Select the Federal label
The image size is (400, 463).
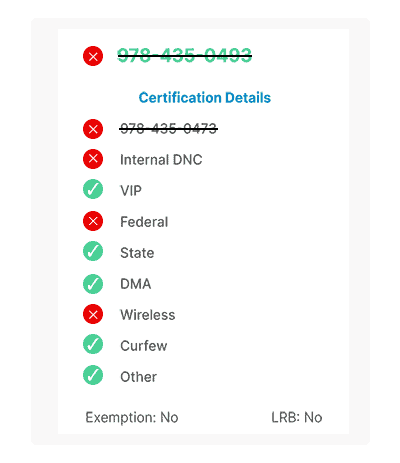pyautogui.click(x=144, y=222)
